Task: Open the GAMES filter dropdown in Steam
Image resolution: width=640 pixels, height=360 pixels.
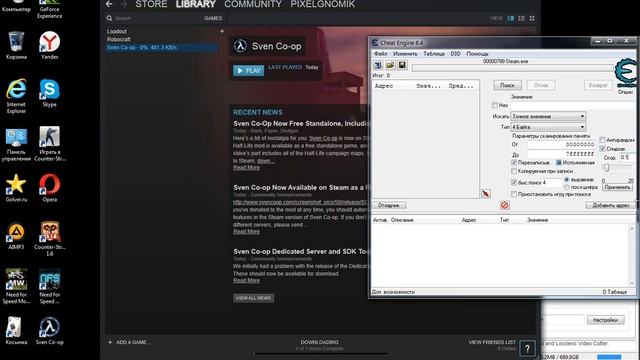Action: [x=213, y=18]
